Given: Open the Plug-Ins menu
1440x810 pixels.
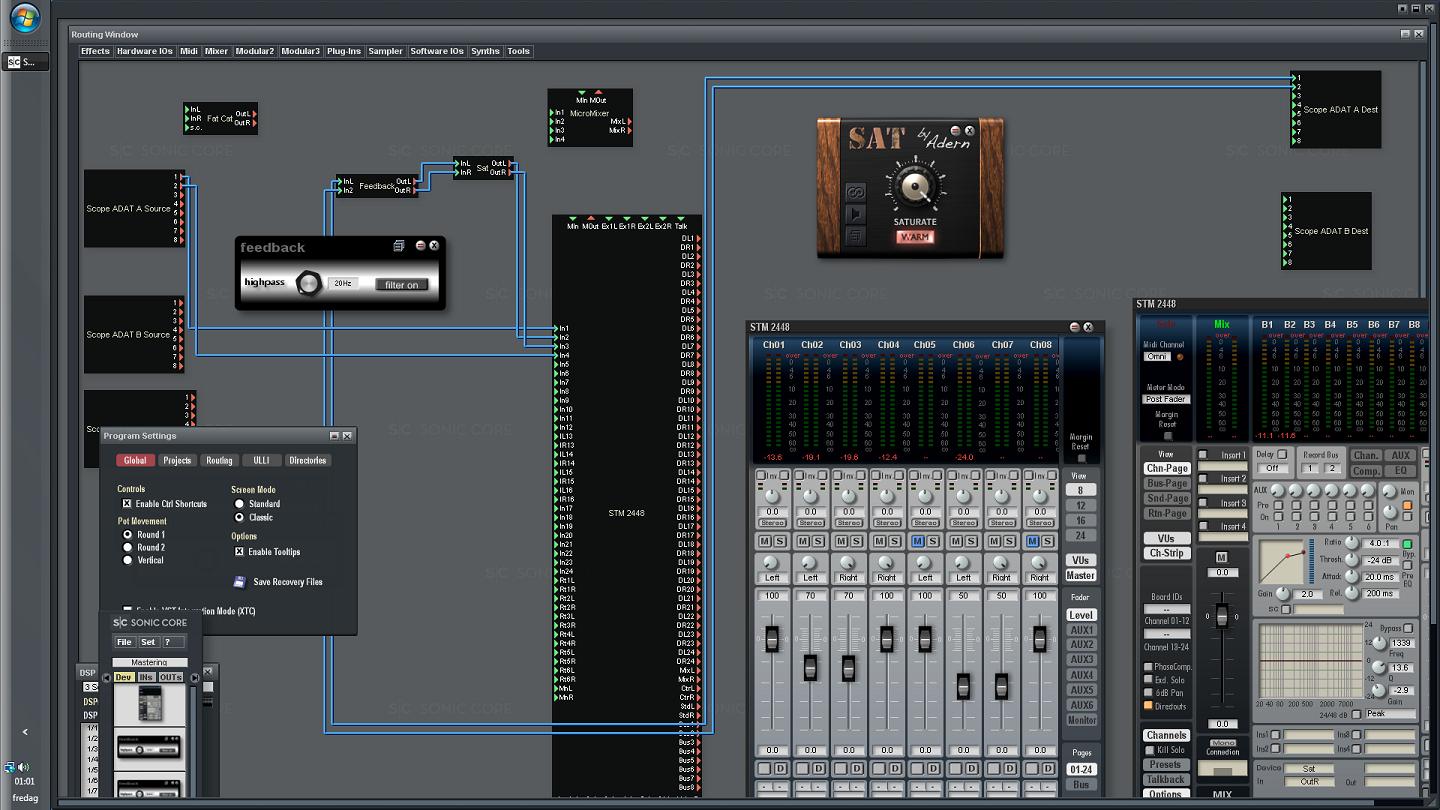Looking at the screenshot, I should click(x=344, y=51).
